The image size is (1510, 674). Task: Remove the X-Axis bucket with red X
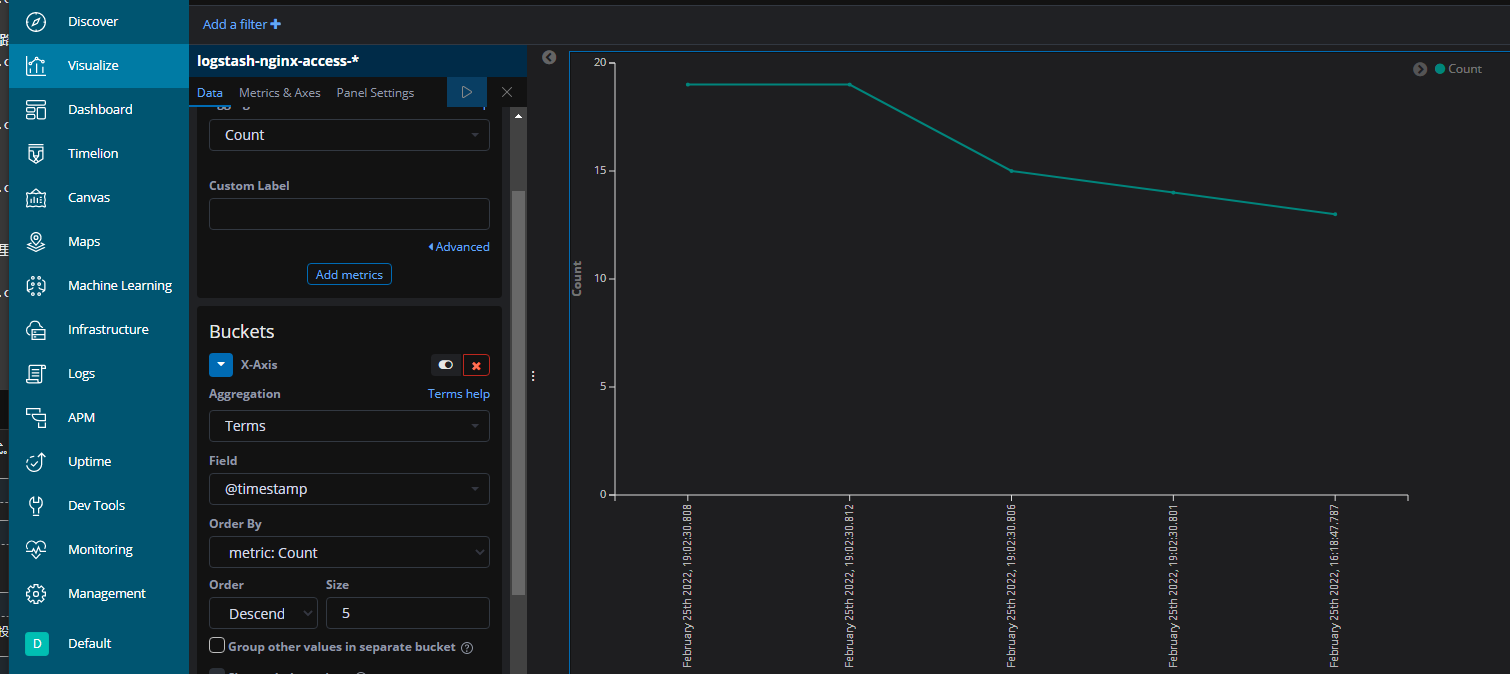coord(476,365)
